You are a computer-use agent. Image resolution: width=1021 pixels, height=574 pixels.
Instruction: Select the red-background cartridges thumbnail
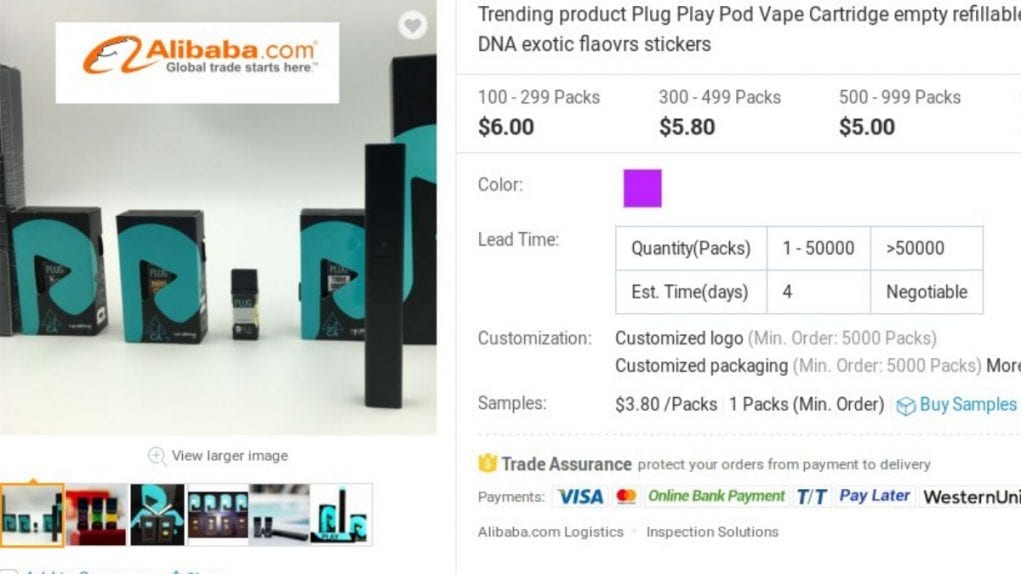coord(96,514)
